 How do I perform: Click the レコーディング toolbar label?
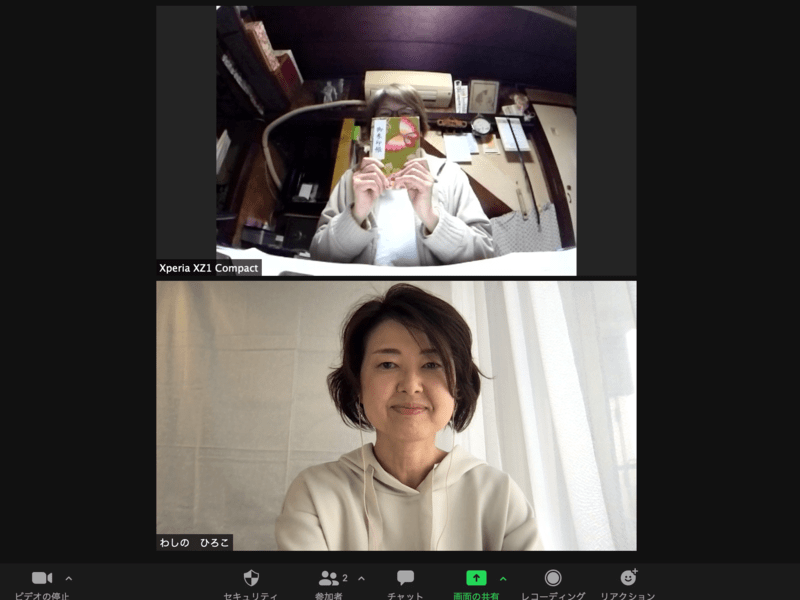(x=552, y=596)
